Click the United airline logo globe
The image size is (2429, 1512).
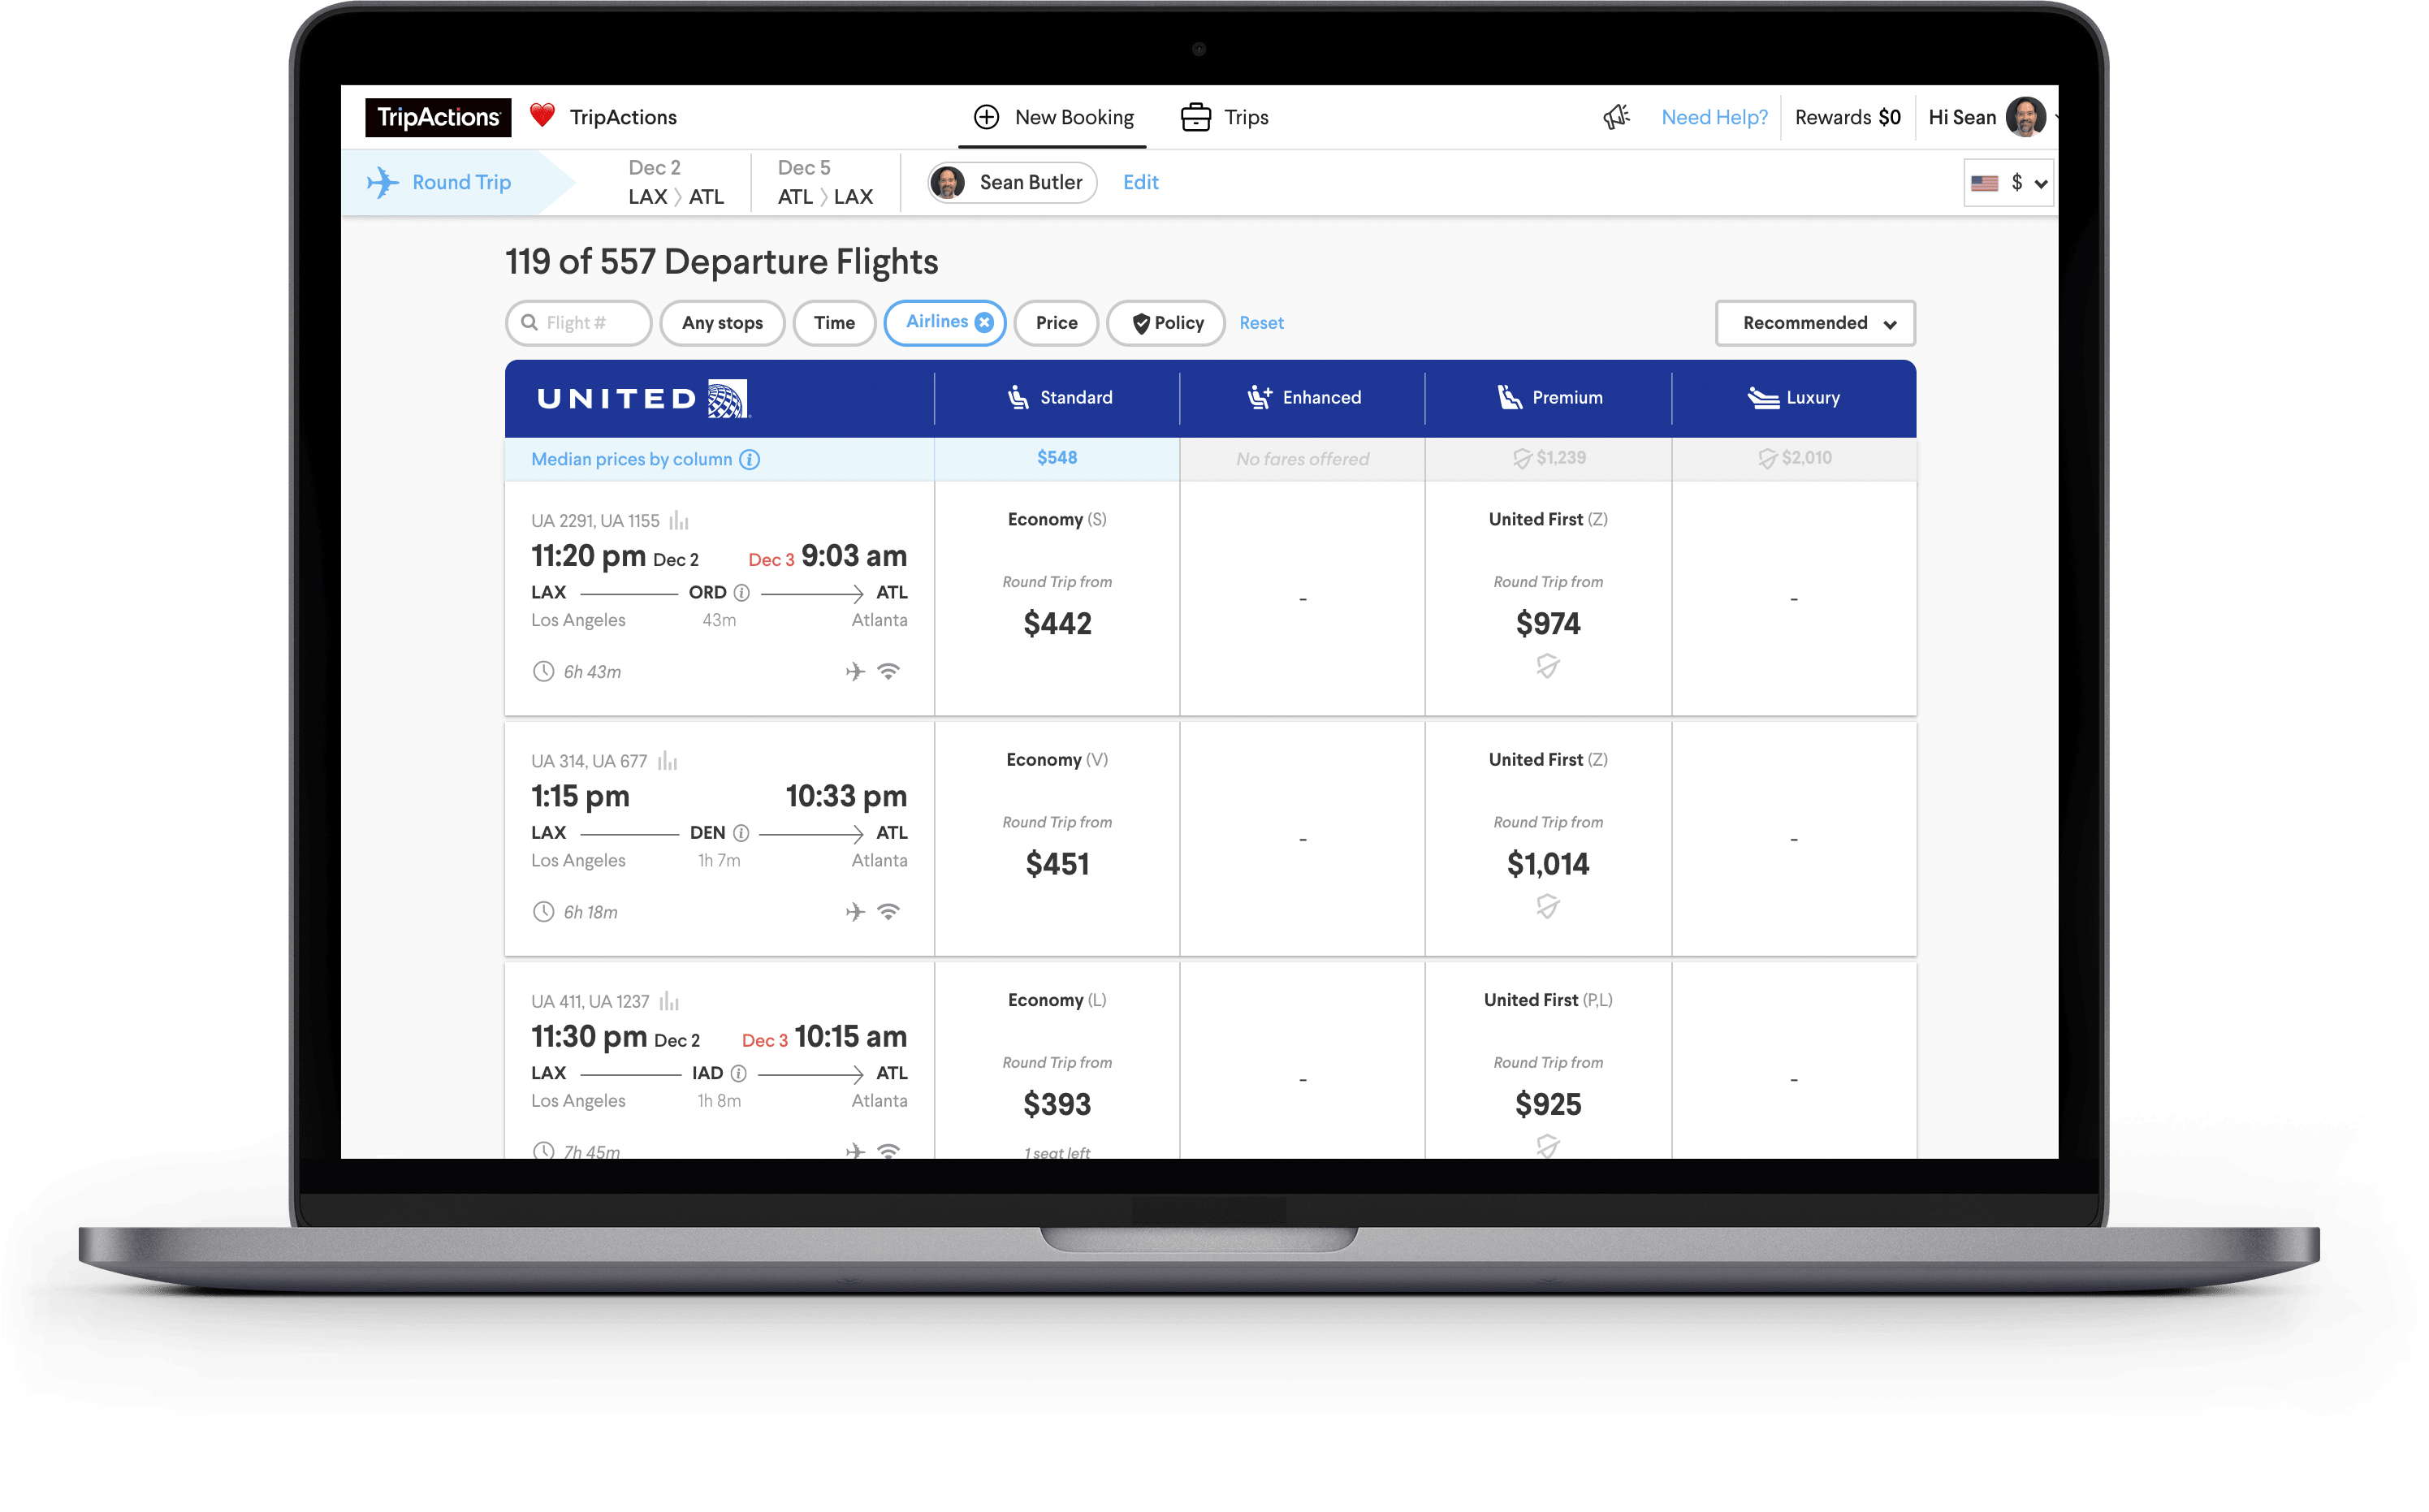click(729, 399)
